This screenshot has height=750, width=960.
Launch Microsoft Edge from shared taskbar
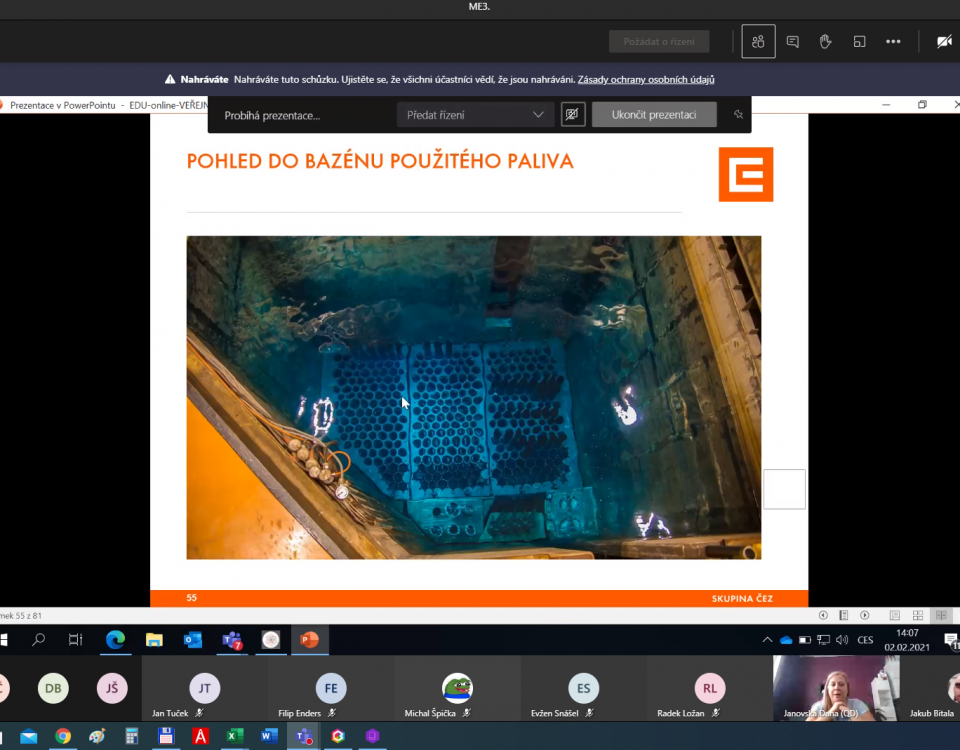tap(115, 640)
